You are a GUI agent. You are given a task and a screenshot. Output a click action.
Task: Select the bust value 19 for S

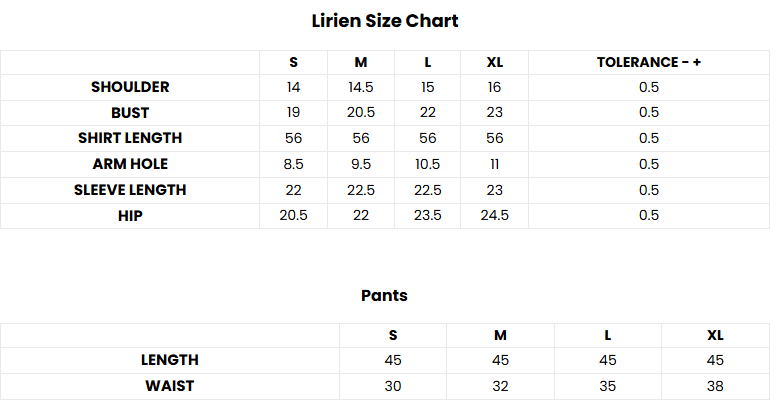293,113
